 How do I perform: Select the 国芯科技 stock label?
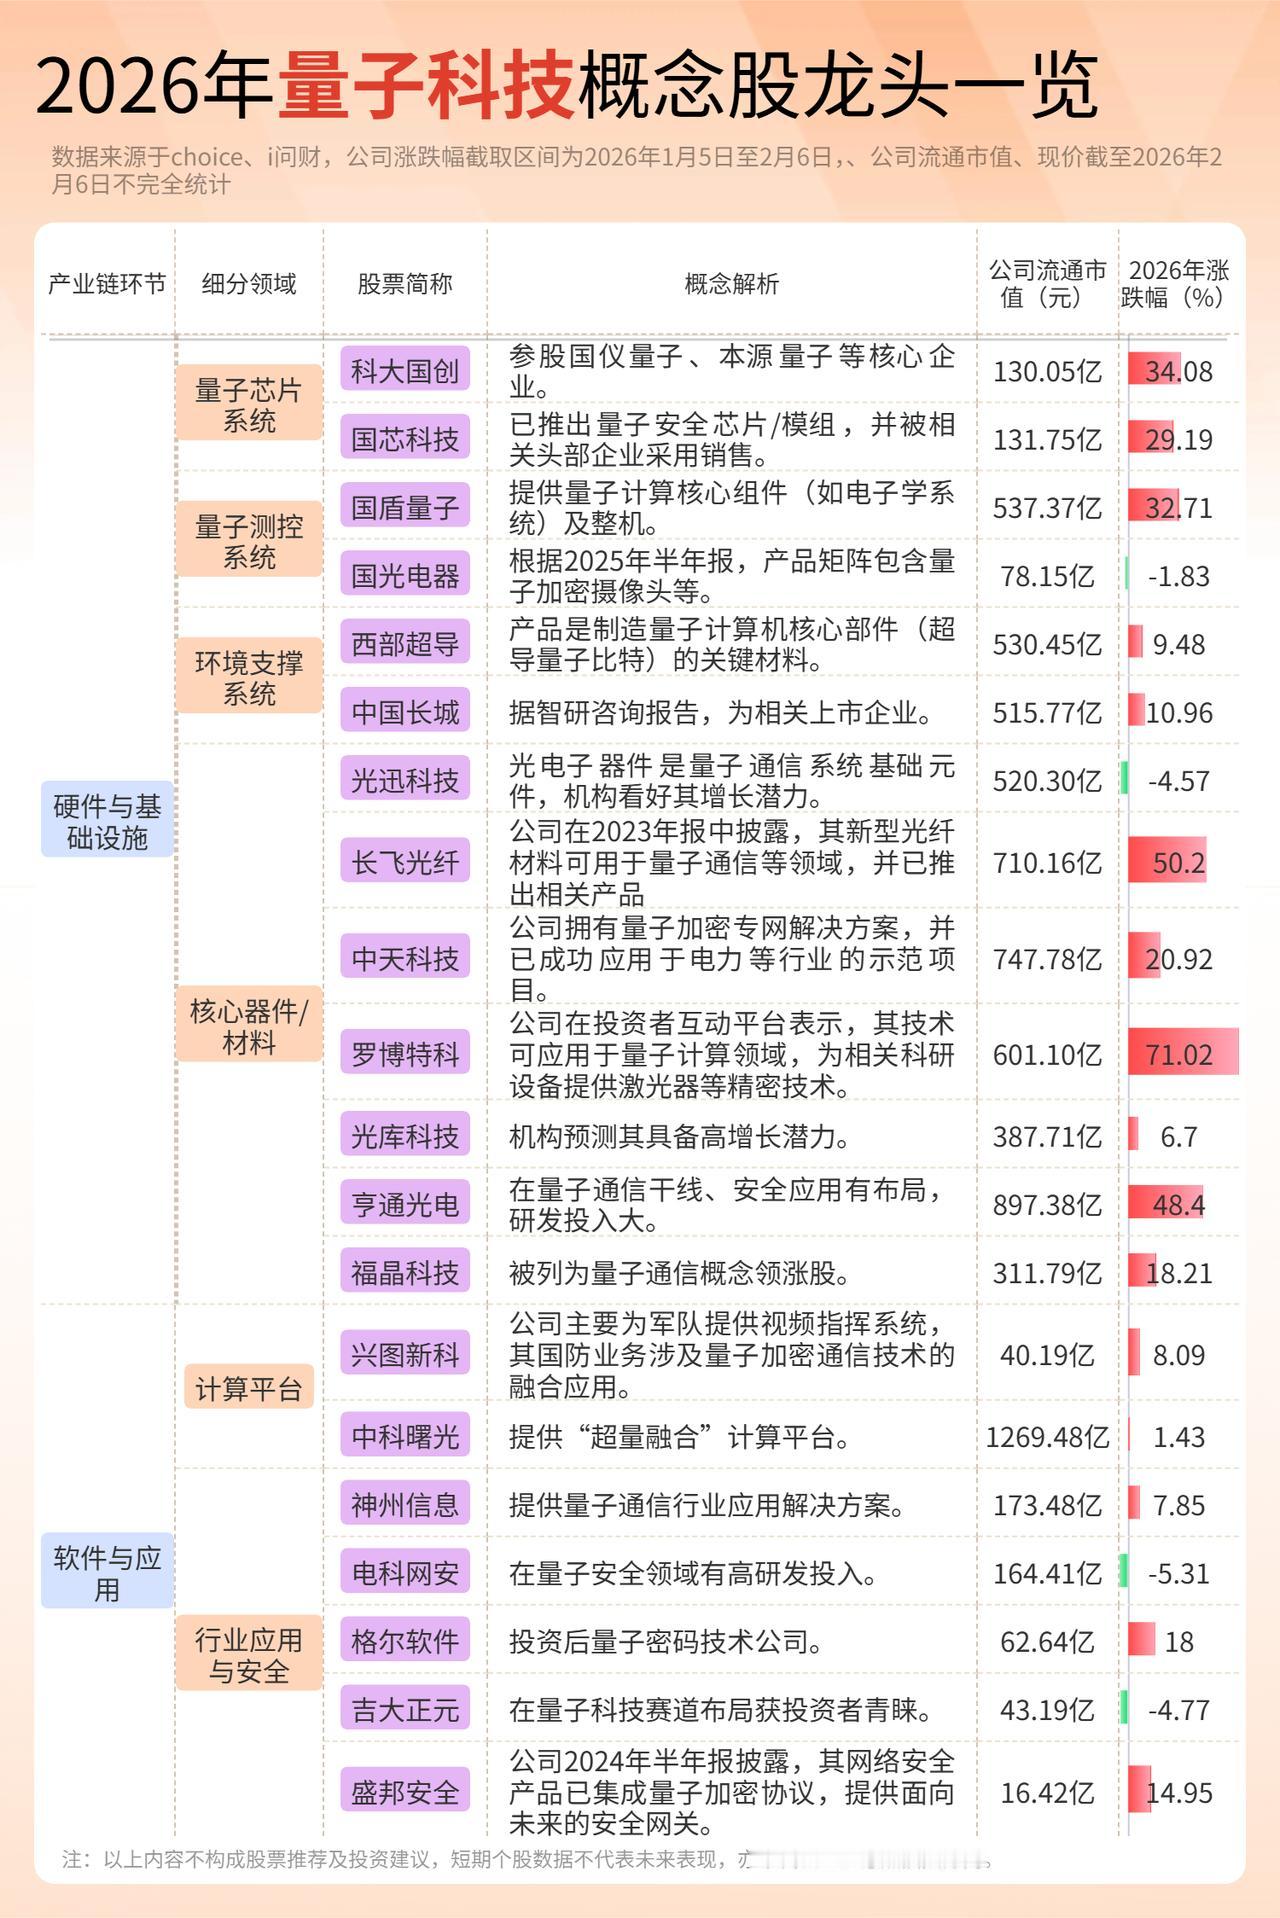pyautogui.click(x=404, y=439)
